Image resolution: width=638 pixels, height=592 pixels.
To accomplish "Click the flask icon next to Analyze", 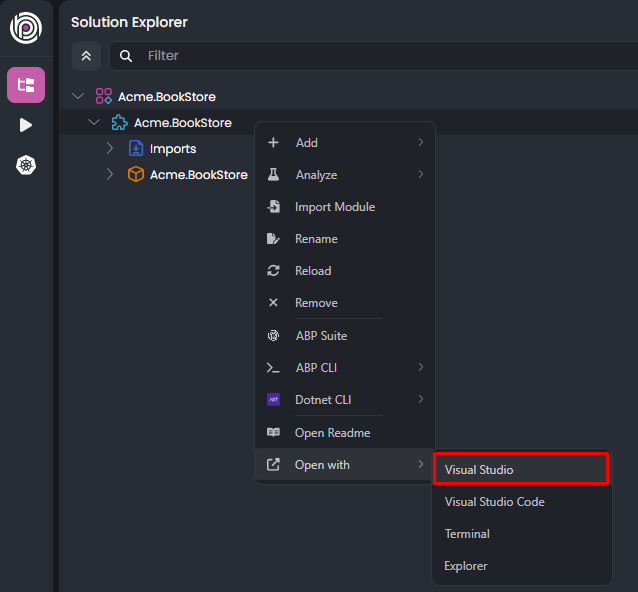I will coord(273,174).
